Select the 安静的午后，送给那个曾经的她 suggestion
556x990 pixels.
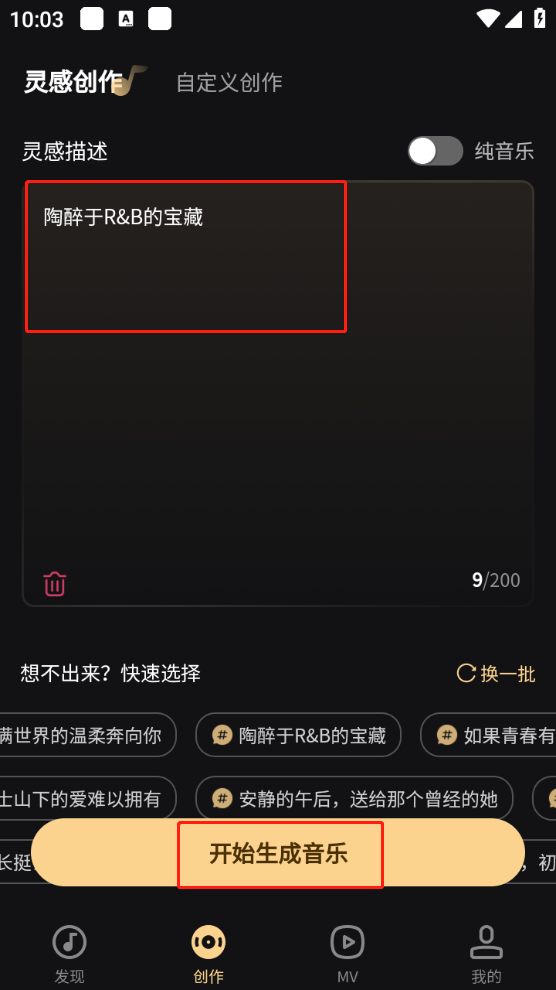pyautogui.click(x=354, y=799)
